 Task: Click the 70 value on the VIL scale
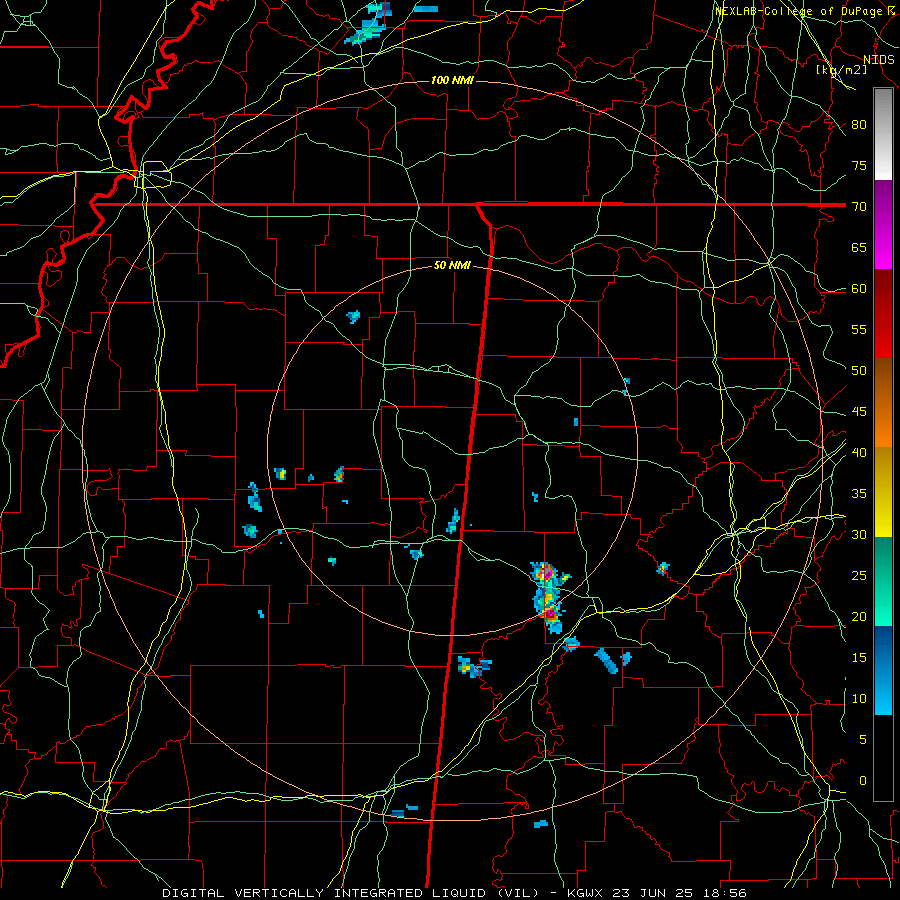coord(859,206)
